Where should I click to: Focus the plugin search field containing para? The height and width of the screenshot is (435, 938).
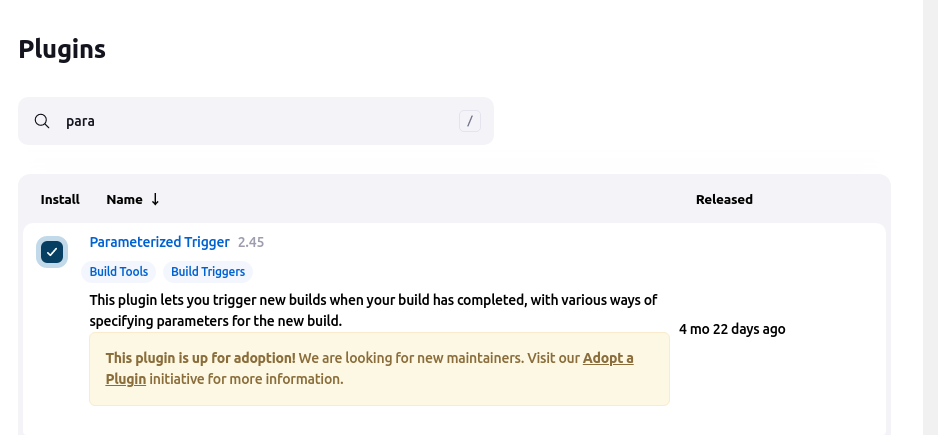(x=250, y=121)
